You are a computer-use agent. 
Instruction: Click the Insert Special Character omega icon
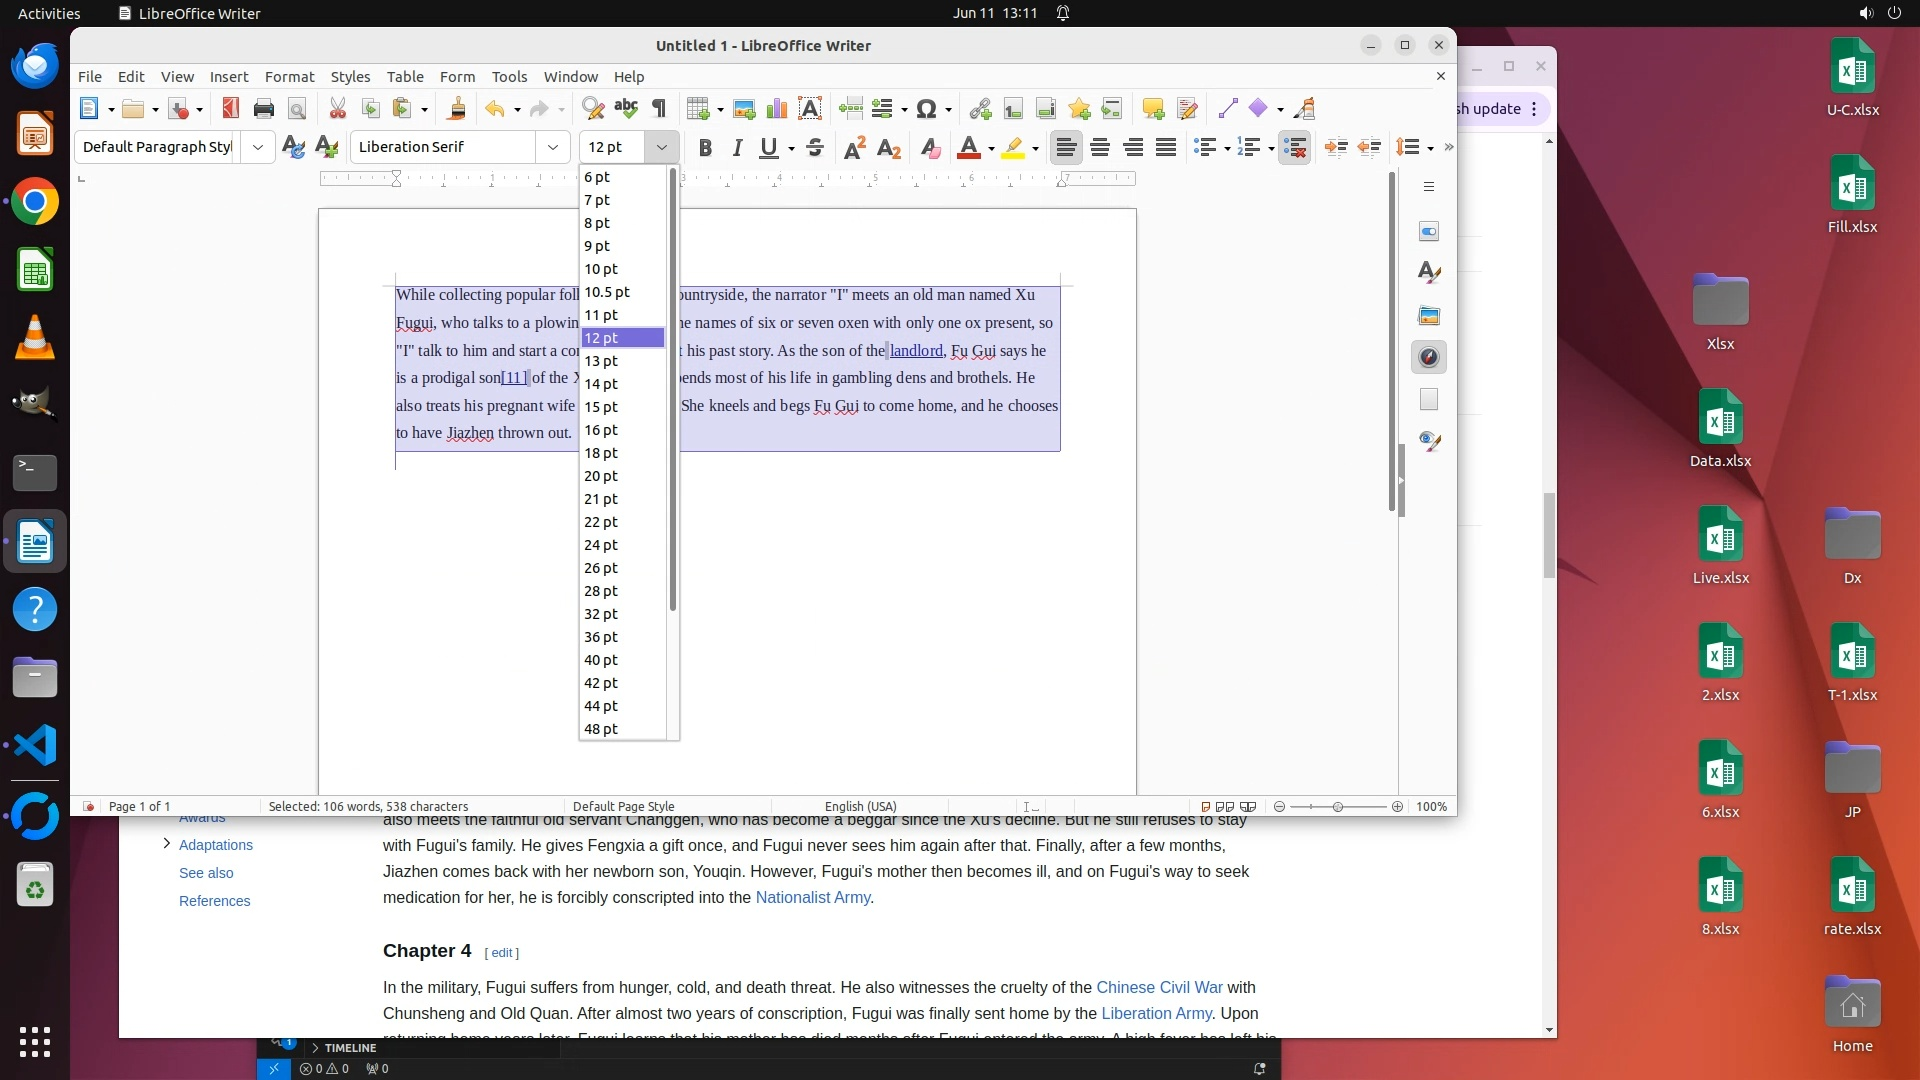tap(926, 109)
